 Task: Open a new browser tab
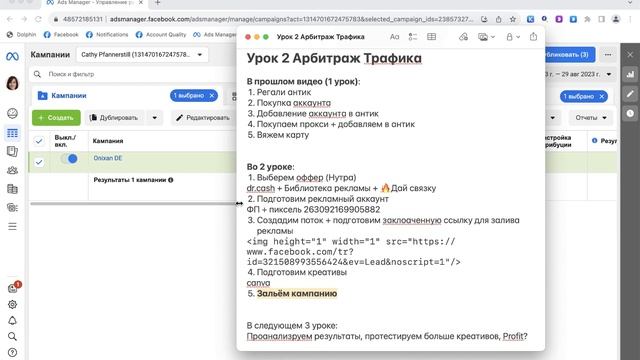click(x=158, y=3)
